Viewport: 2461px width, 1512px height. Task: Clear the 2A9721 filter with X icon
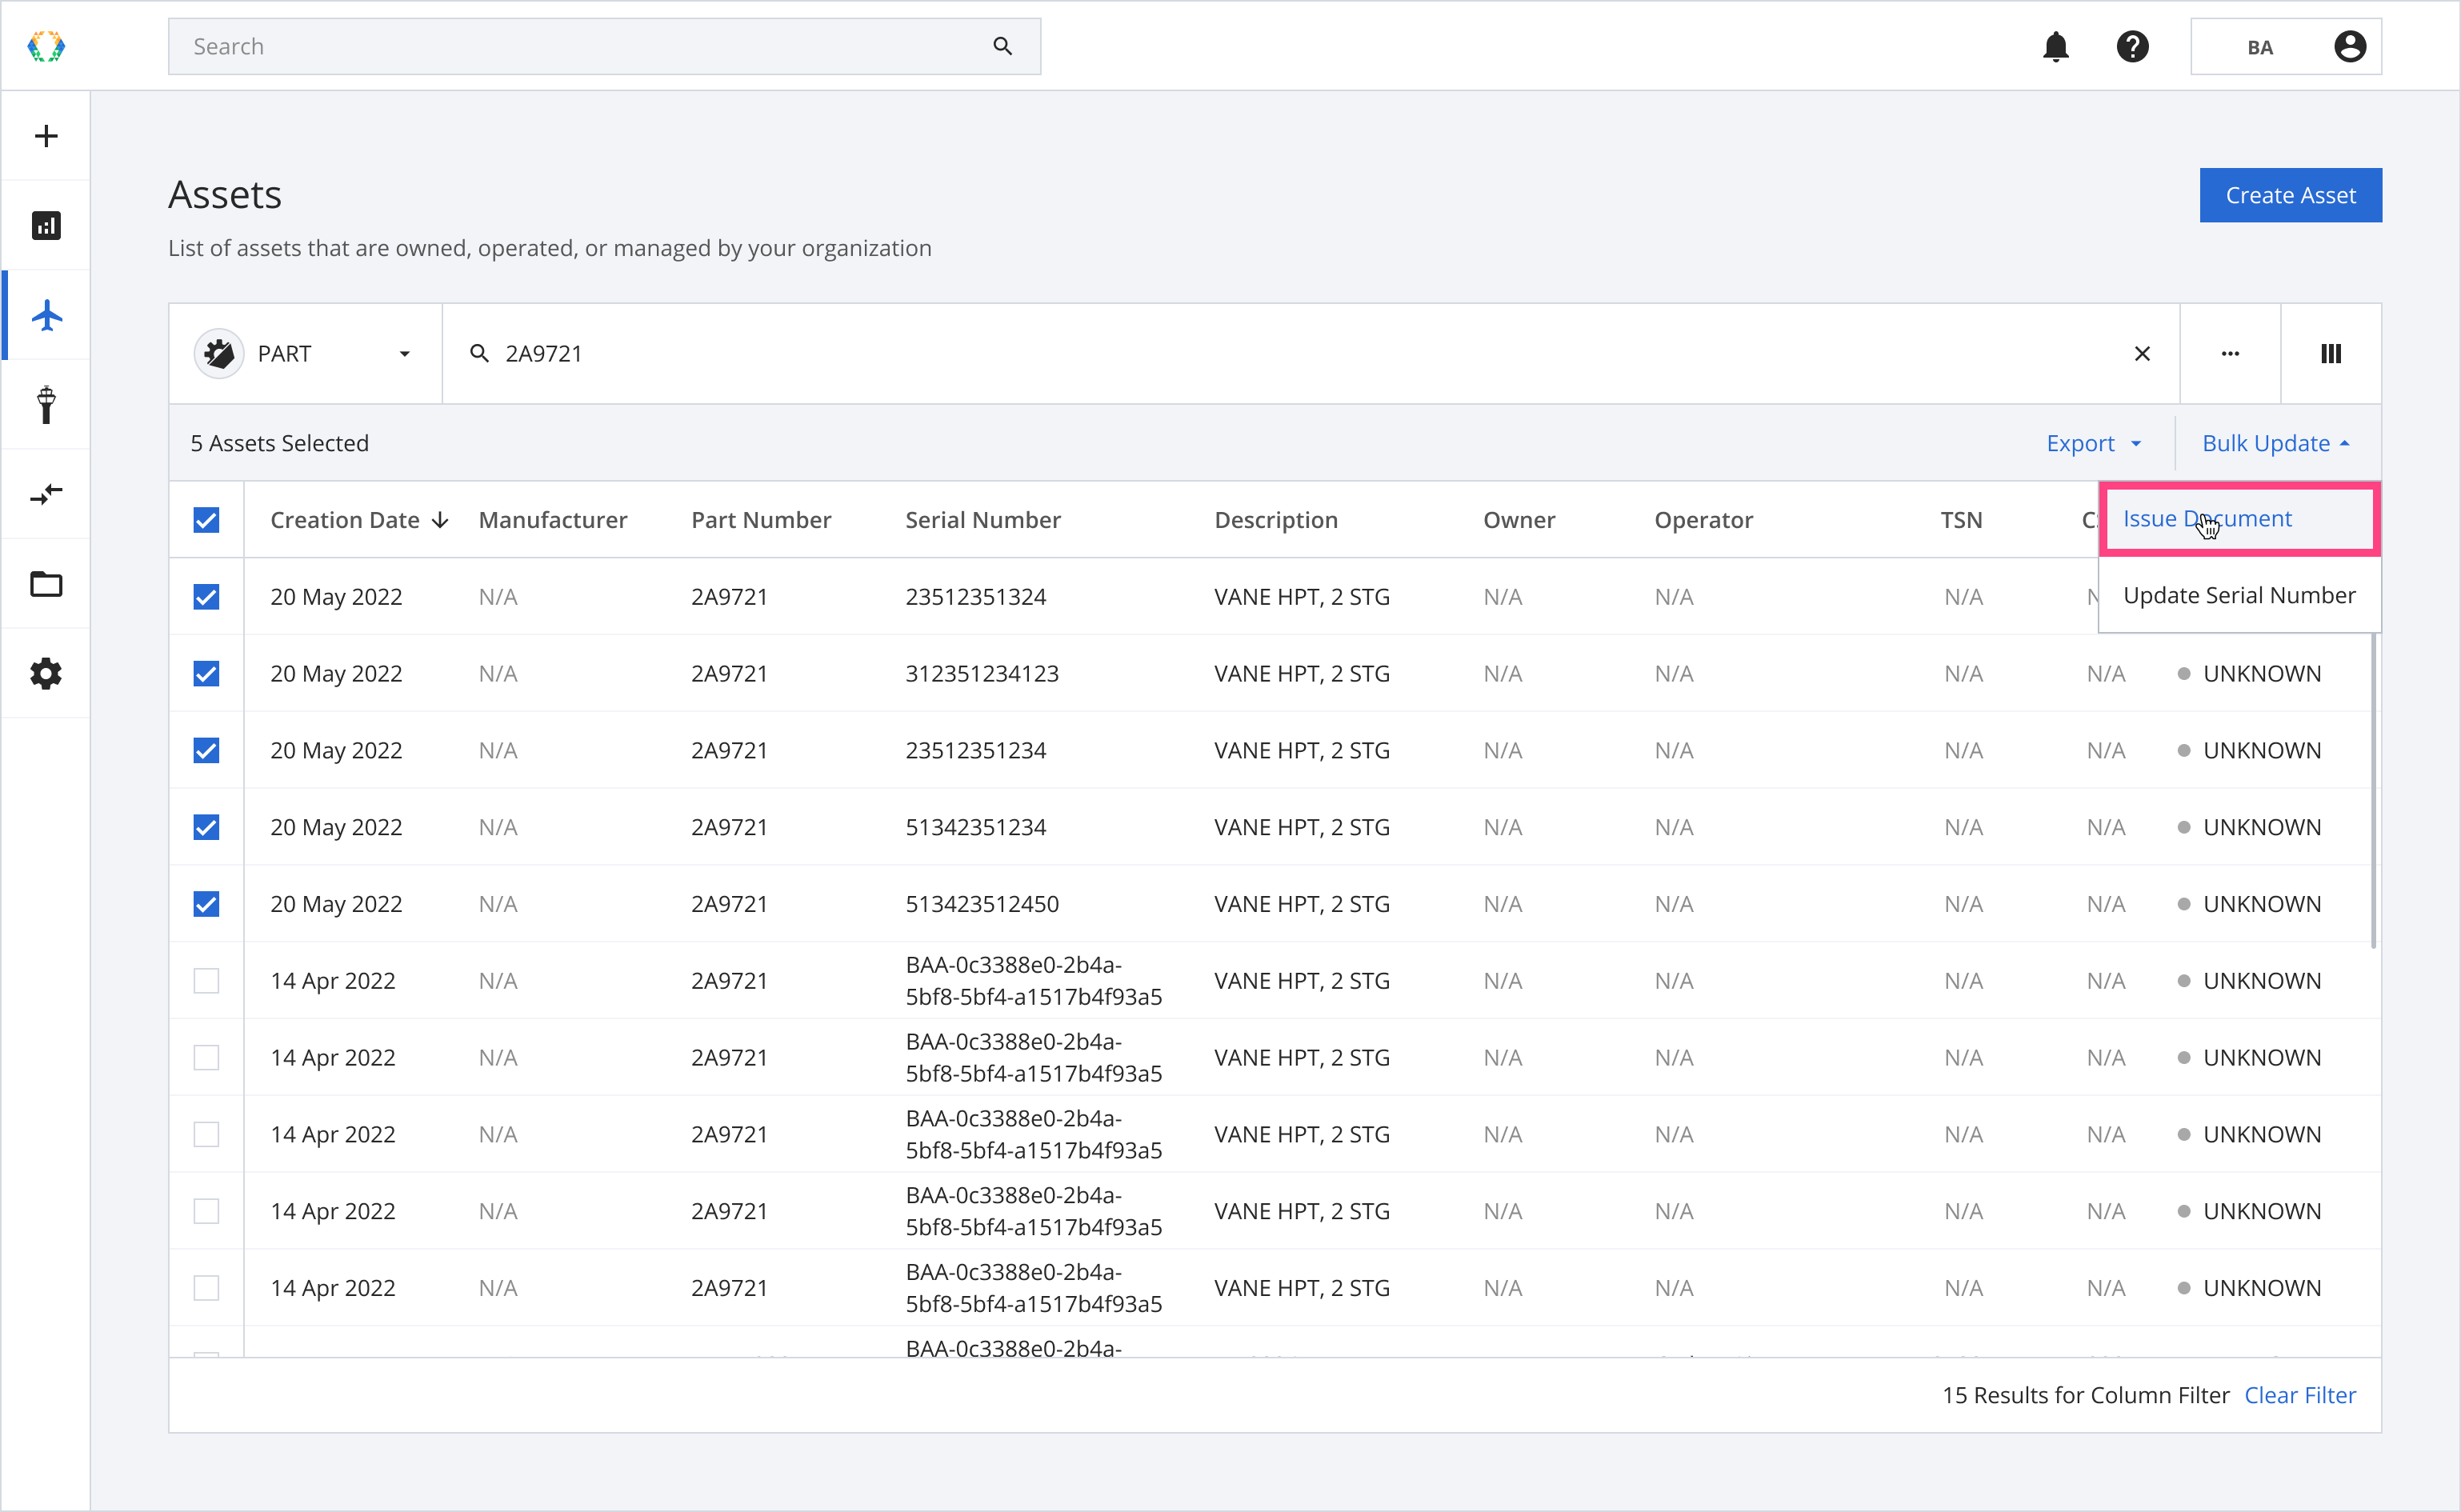[x=2142, y=353]
